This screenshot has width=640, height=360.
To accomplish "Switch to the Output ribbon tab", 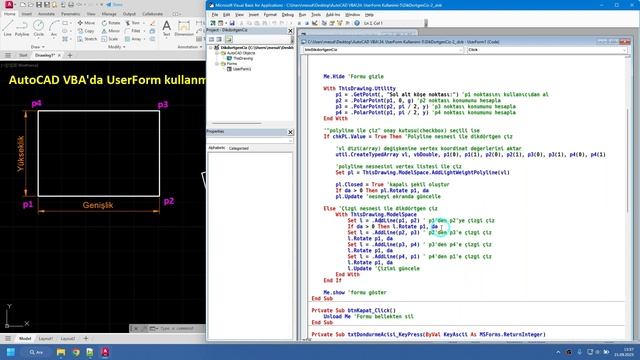I will coord(129,14).
